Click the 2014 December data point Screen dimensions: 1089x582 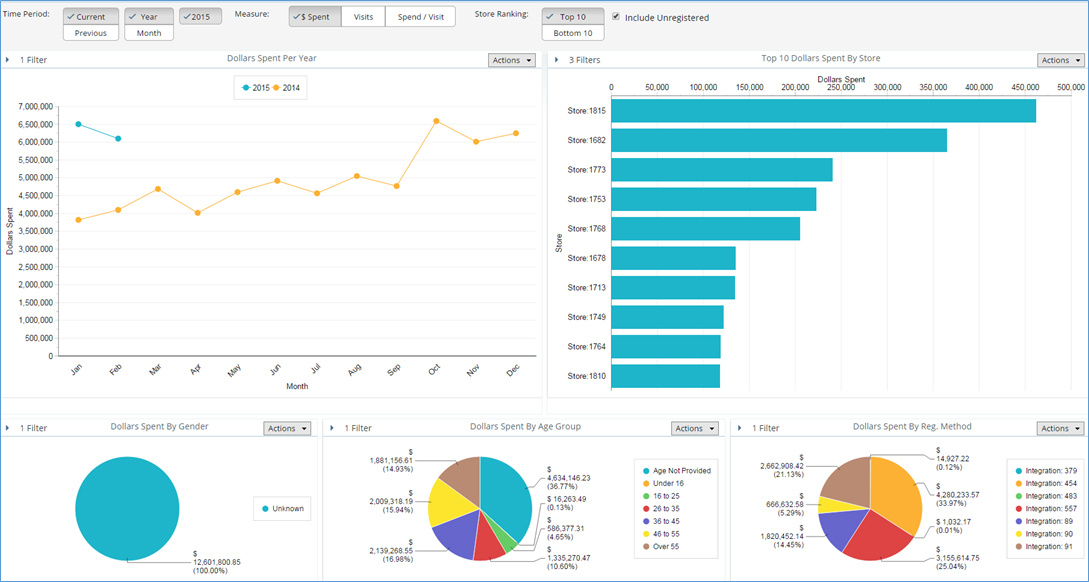click(x=516, y=133)
